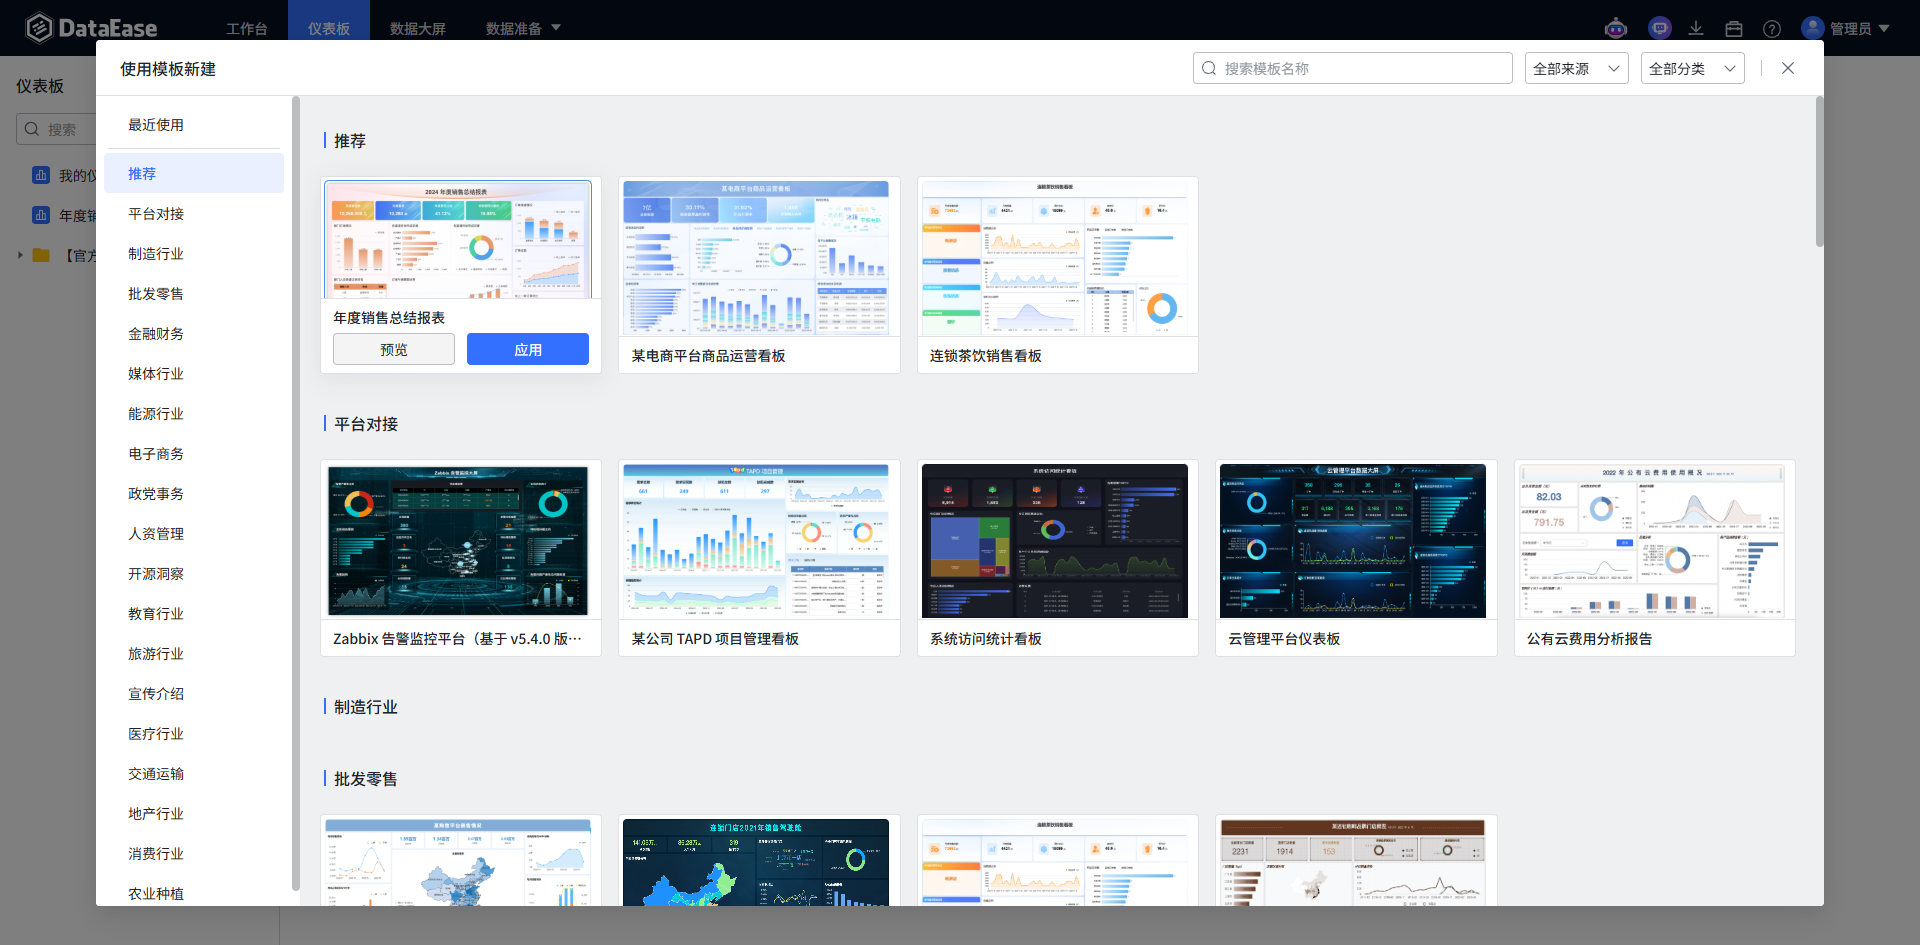The width and height of the screenshot is (1920, 945).
Task: Click the dashboard icon beside 我的仪
Action: 41,175
